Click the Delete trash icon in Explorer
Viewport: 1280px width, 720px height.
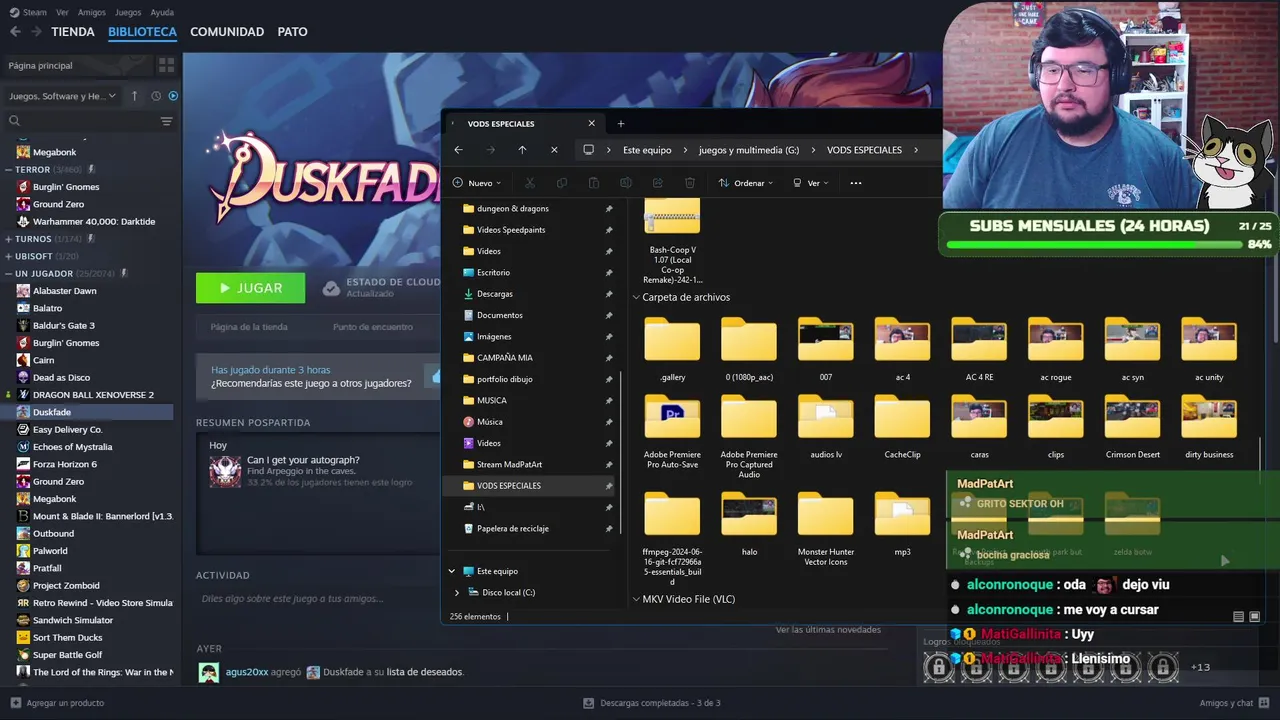click(x=690, y=183)
